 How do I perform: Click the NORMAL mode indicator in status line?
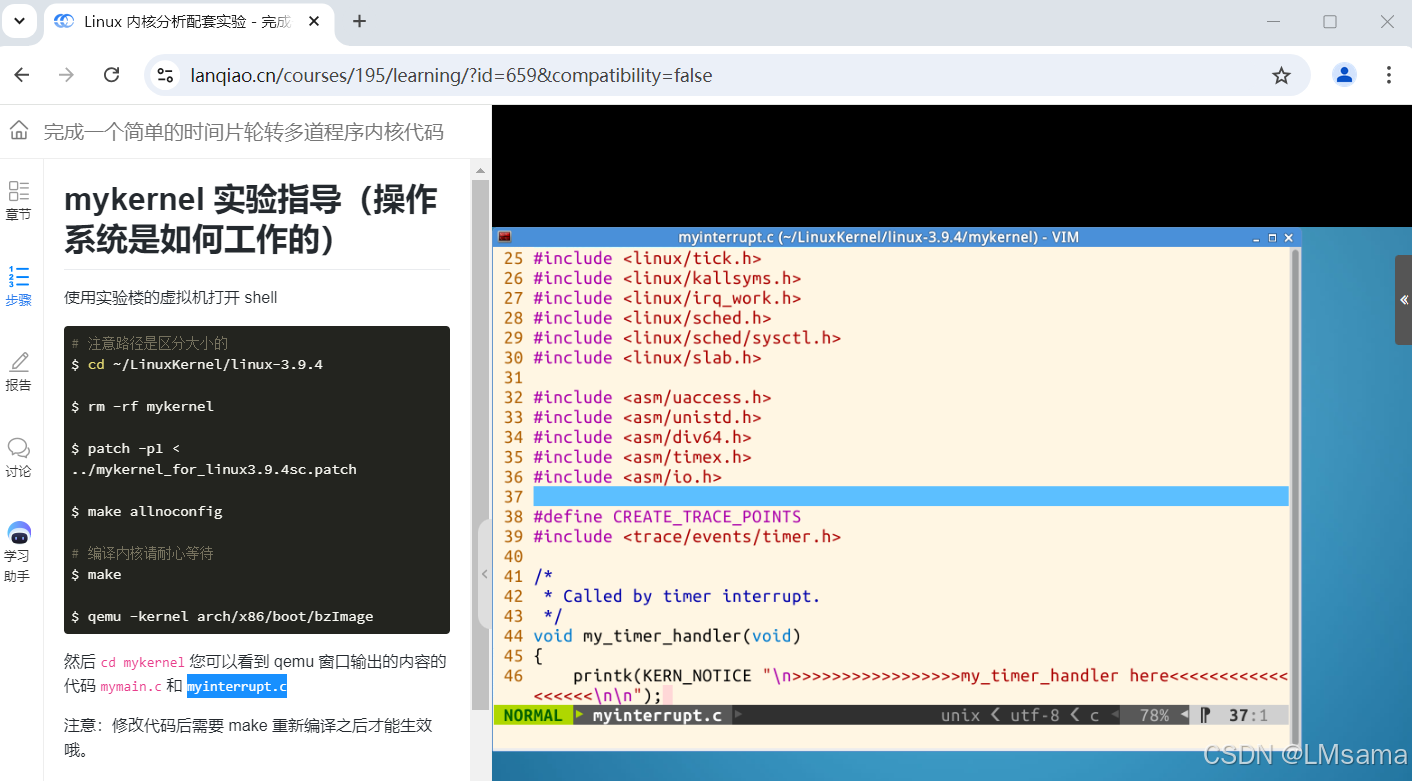click(533, 715)
